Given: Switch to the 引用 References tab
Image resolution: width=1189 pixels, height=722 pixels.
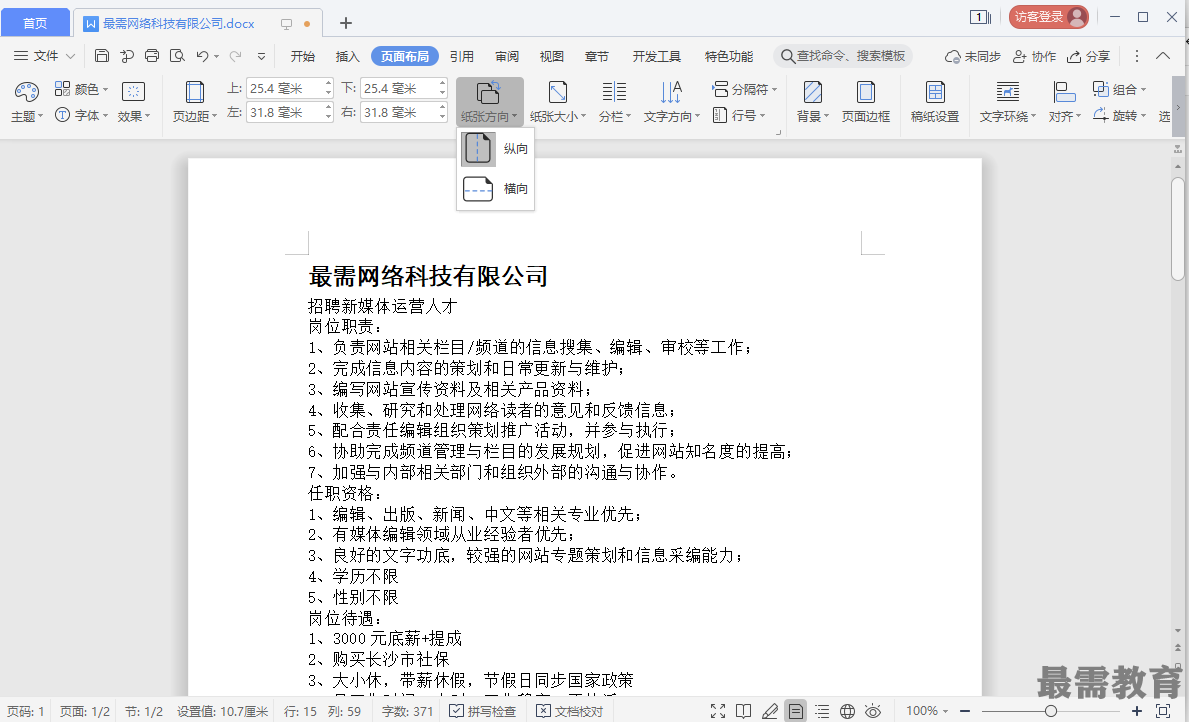Looking at the screenshot, I should pos(461,56).
